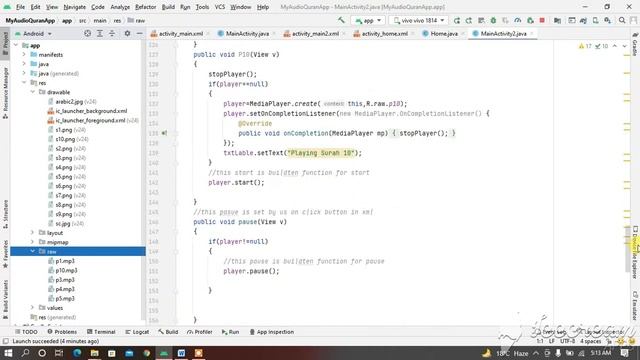
Task: Expand the layout folder
Action: coord(33,233)
